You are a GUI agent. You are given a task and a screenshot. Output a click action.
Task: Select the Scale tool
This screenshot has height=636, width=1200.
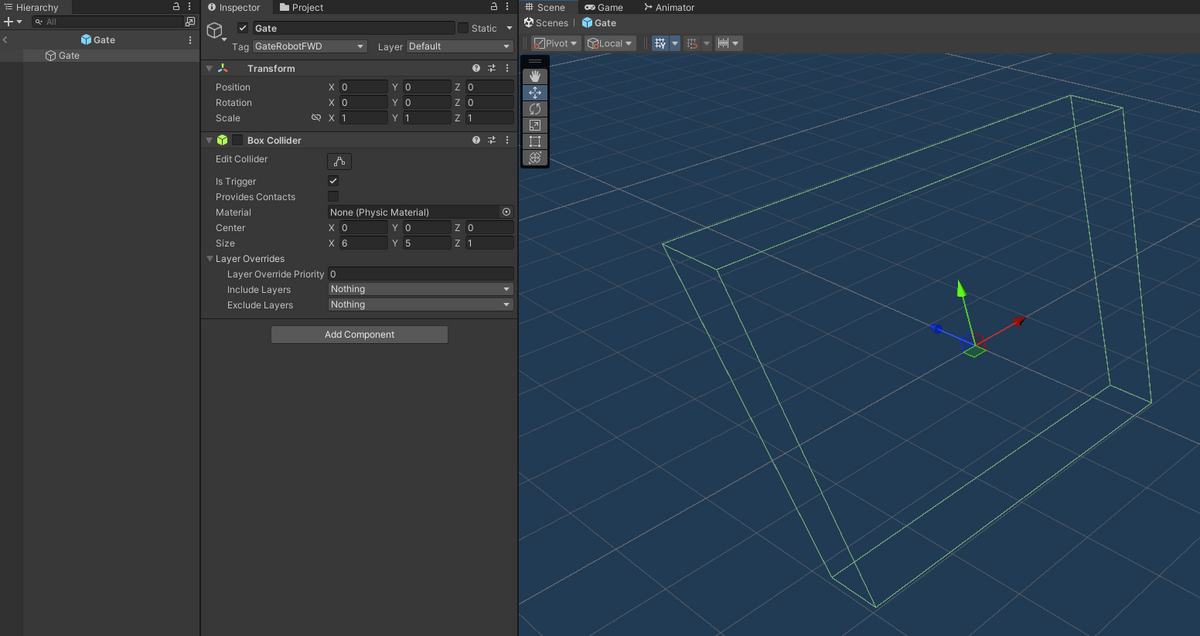[535, 125]
